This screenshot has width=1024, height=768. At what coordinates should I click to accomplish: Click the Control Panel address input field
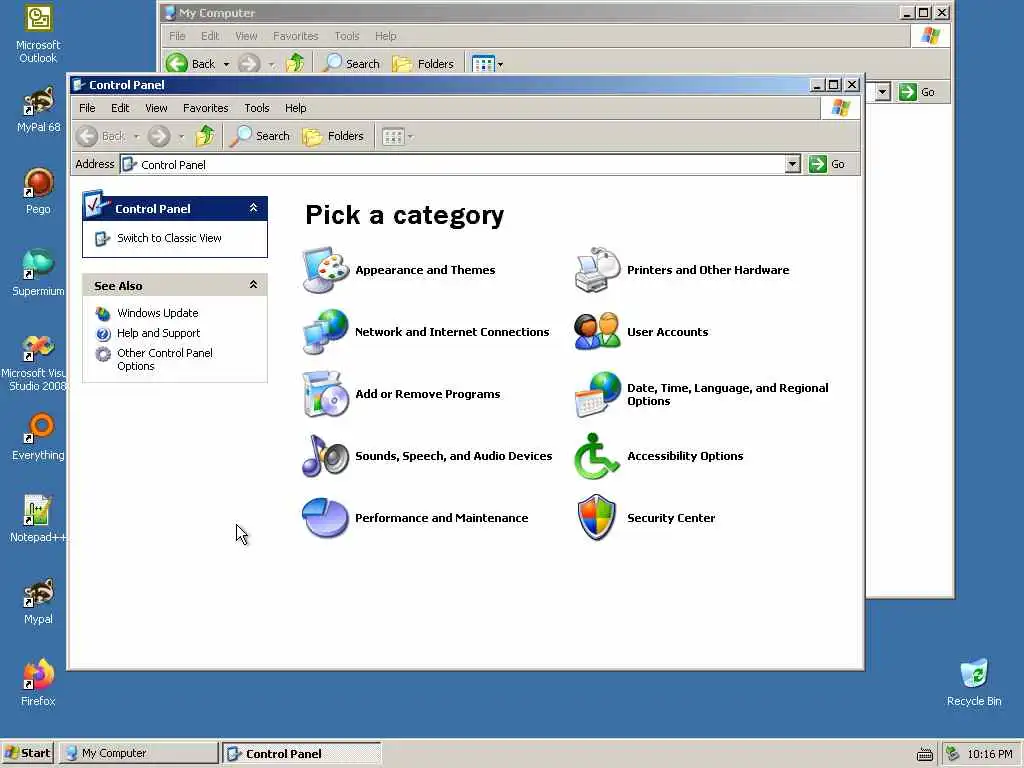click(453, 165)
